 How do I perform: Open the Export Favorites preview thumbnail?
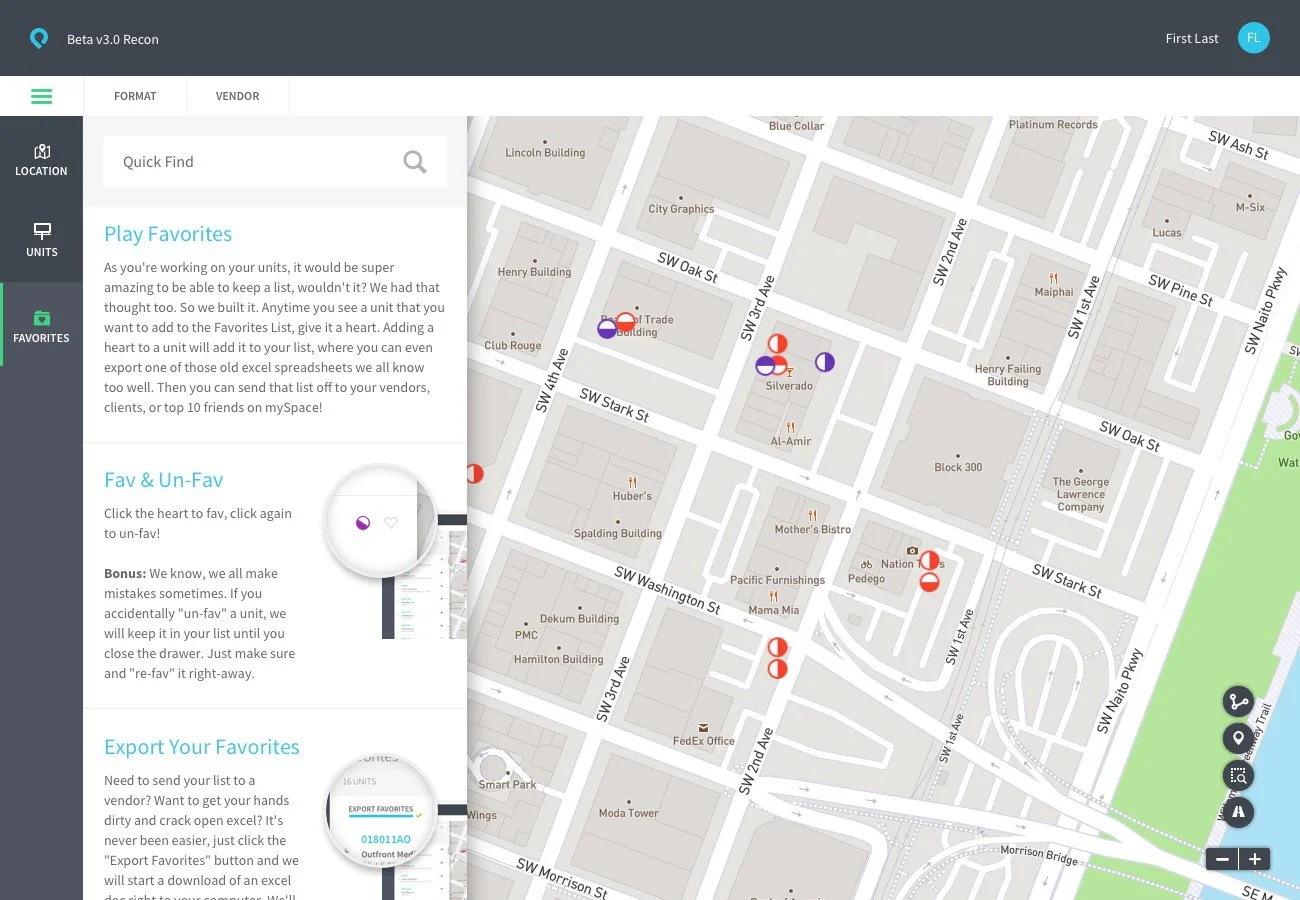point(380,811)
